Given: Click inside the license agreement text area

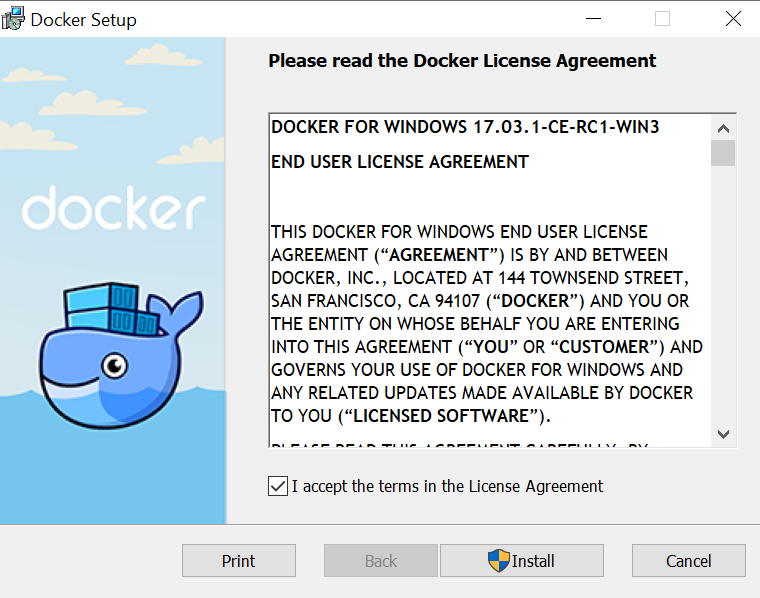Looking at the screenshot, I should (x=490, y=281).
